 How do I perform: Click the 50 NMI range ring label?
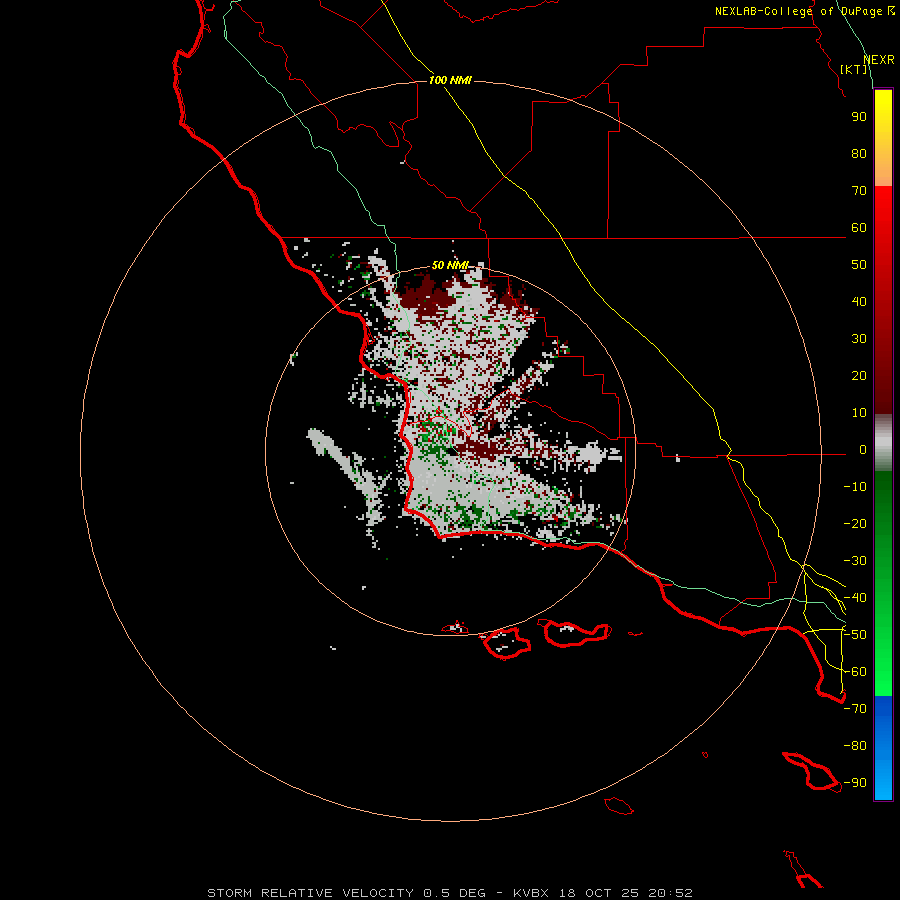(450, 265)
